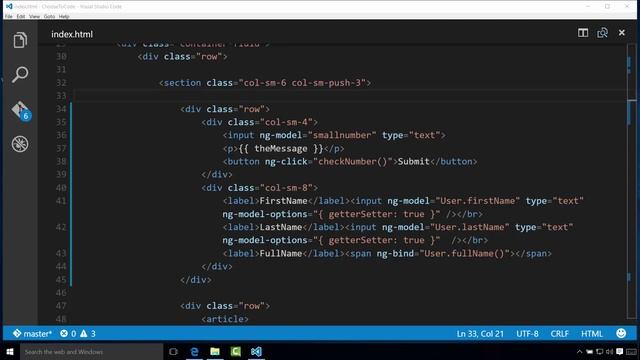Change the UTF-8 file encoding
The image size is (640, 360).
(x=527, y=333)
